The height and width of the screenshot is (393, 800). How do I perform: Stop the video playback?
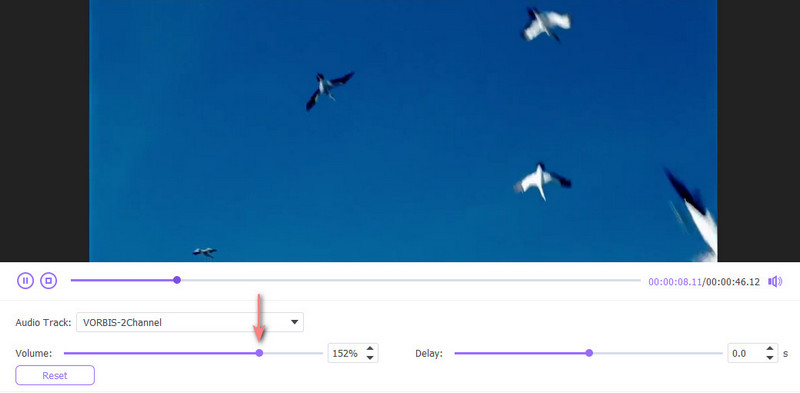coord(48,281)
